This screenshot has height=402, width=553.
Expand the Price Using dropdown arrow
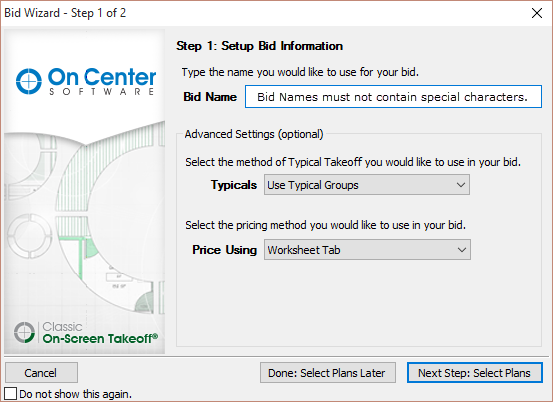pyautogui.click(x=462, y=250)
